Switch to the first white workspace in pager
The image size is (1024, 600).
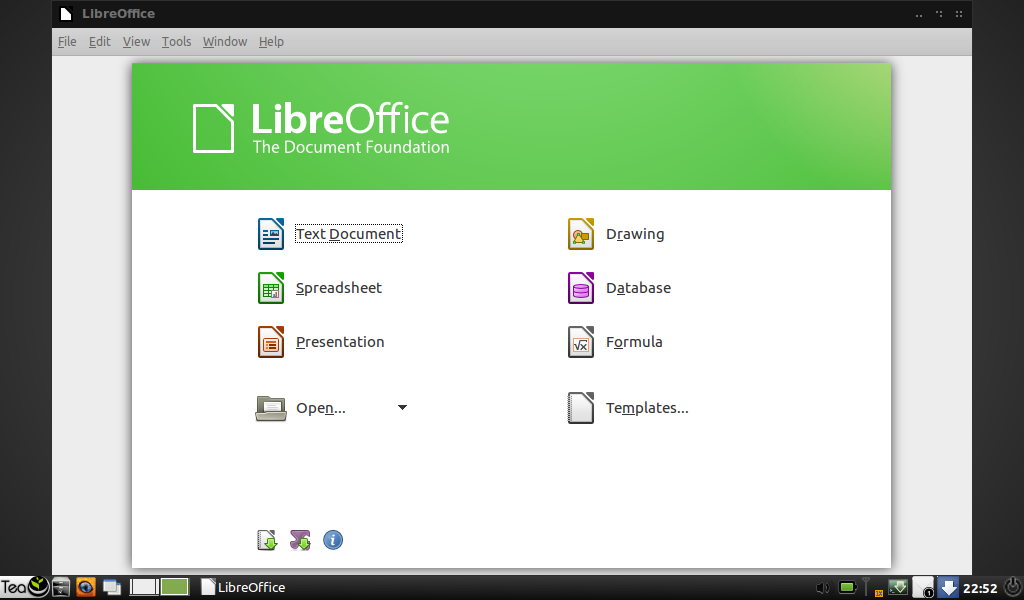coord(144,587)
